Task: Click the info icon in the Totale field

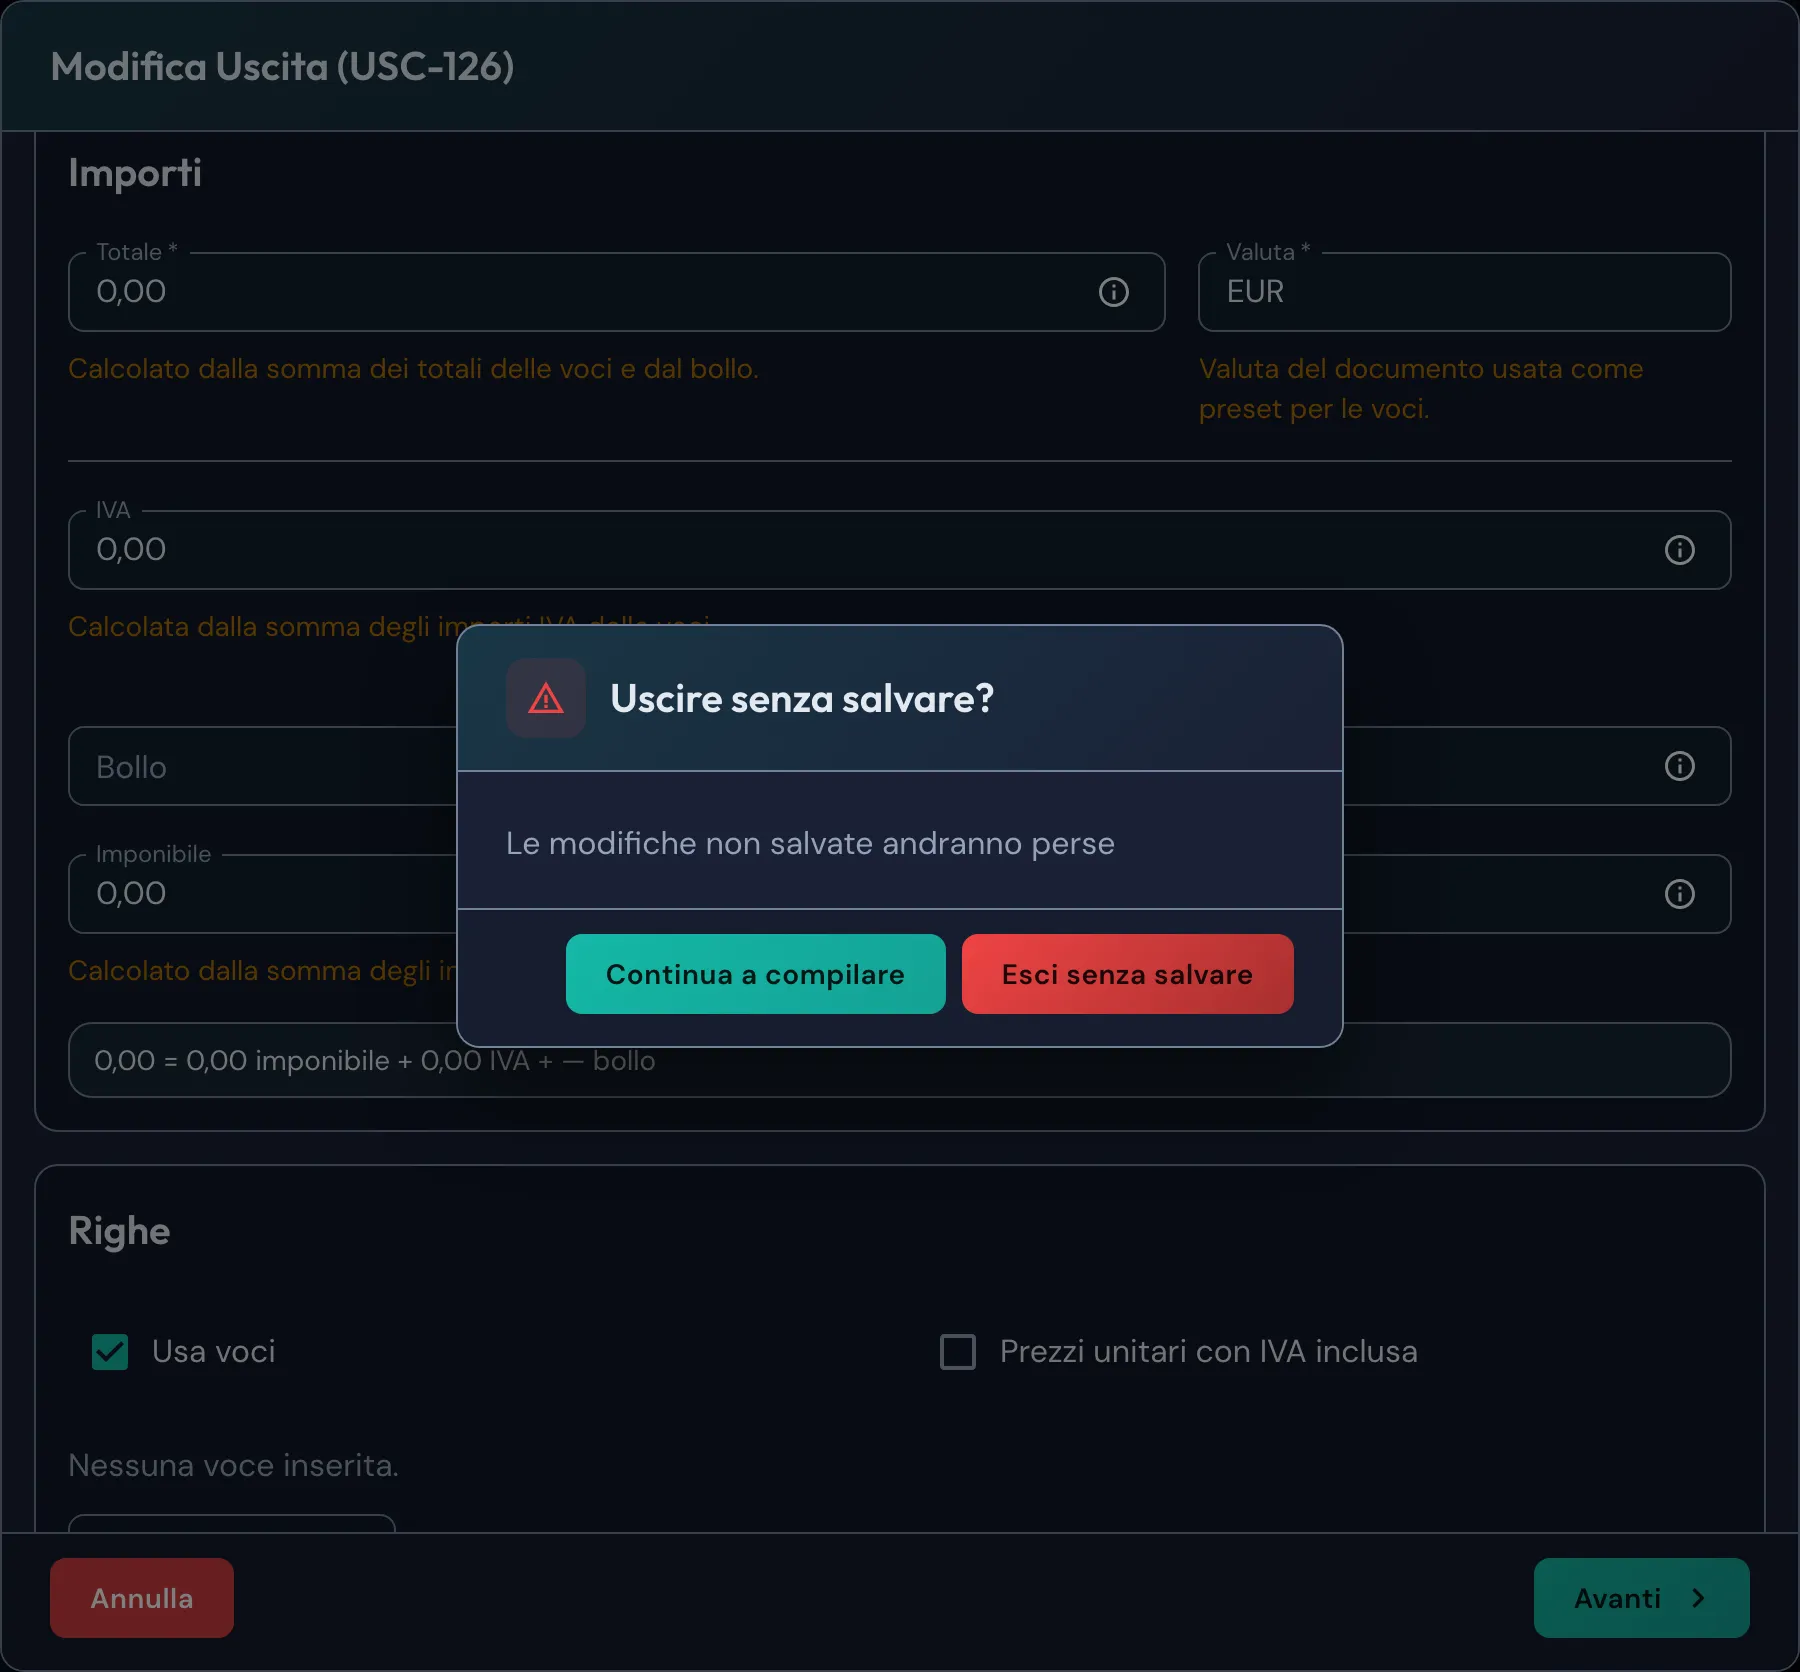Action: pyautogui.click(x=1113, y=292)
